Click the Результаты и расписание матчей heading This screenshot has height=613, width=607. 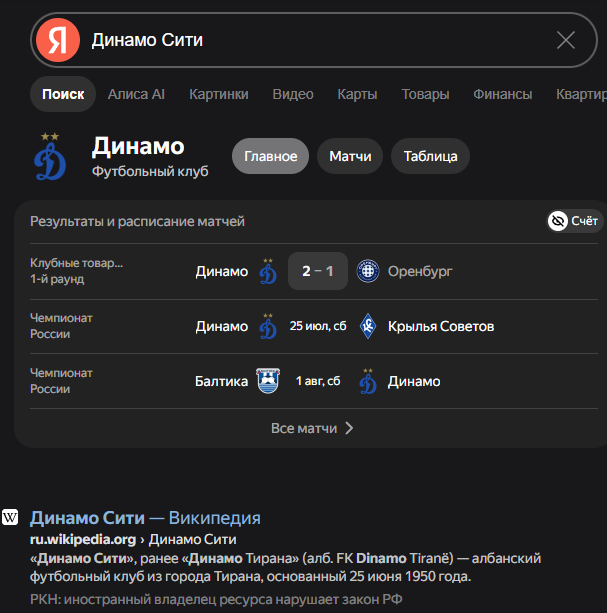pyautogui.click(x=137, y=221)
